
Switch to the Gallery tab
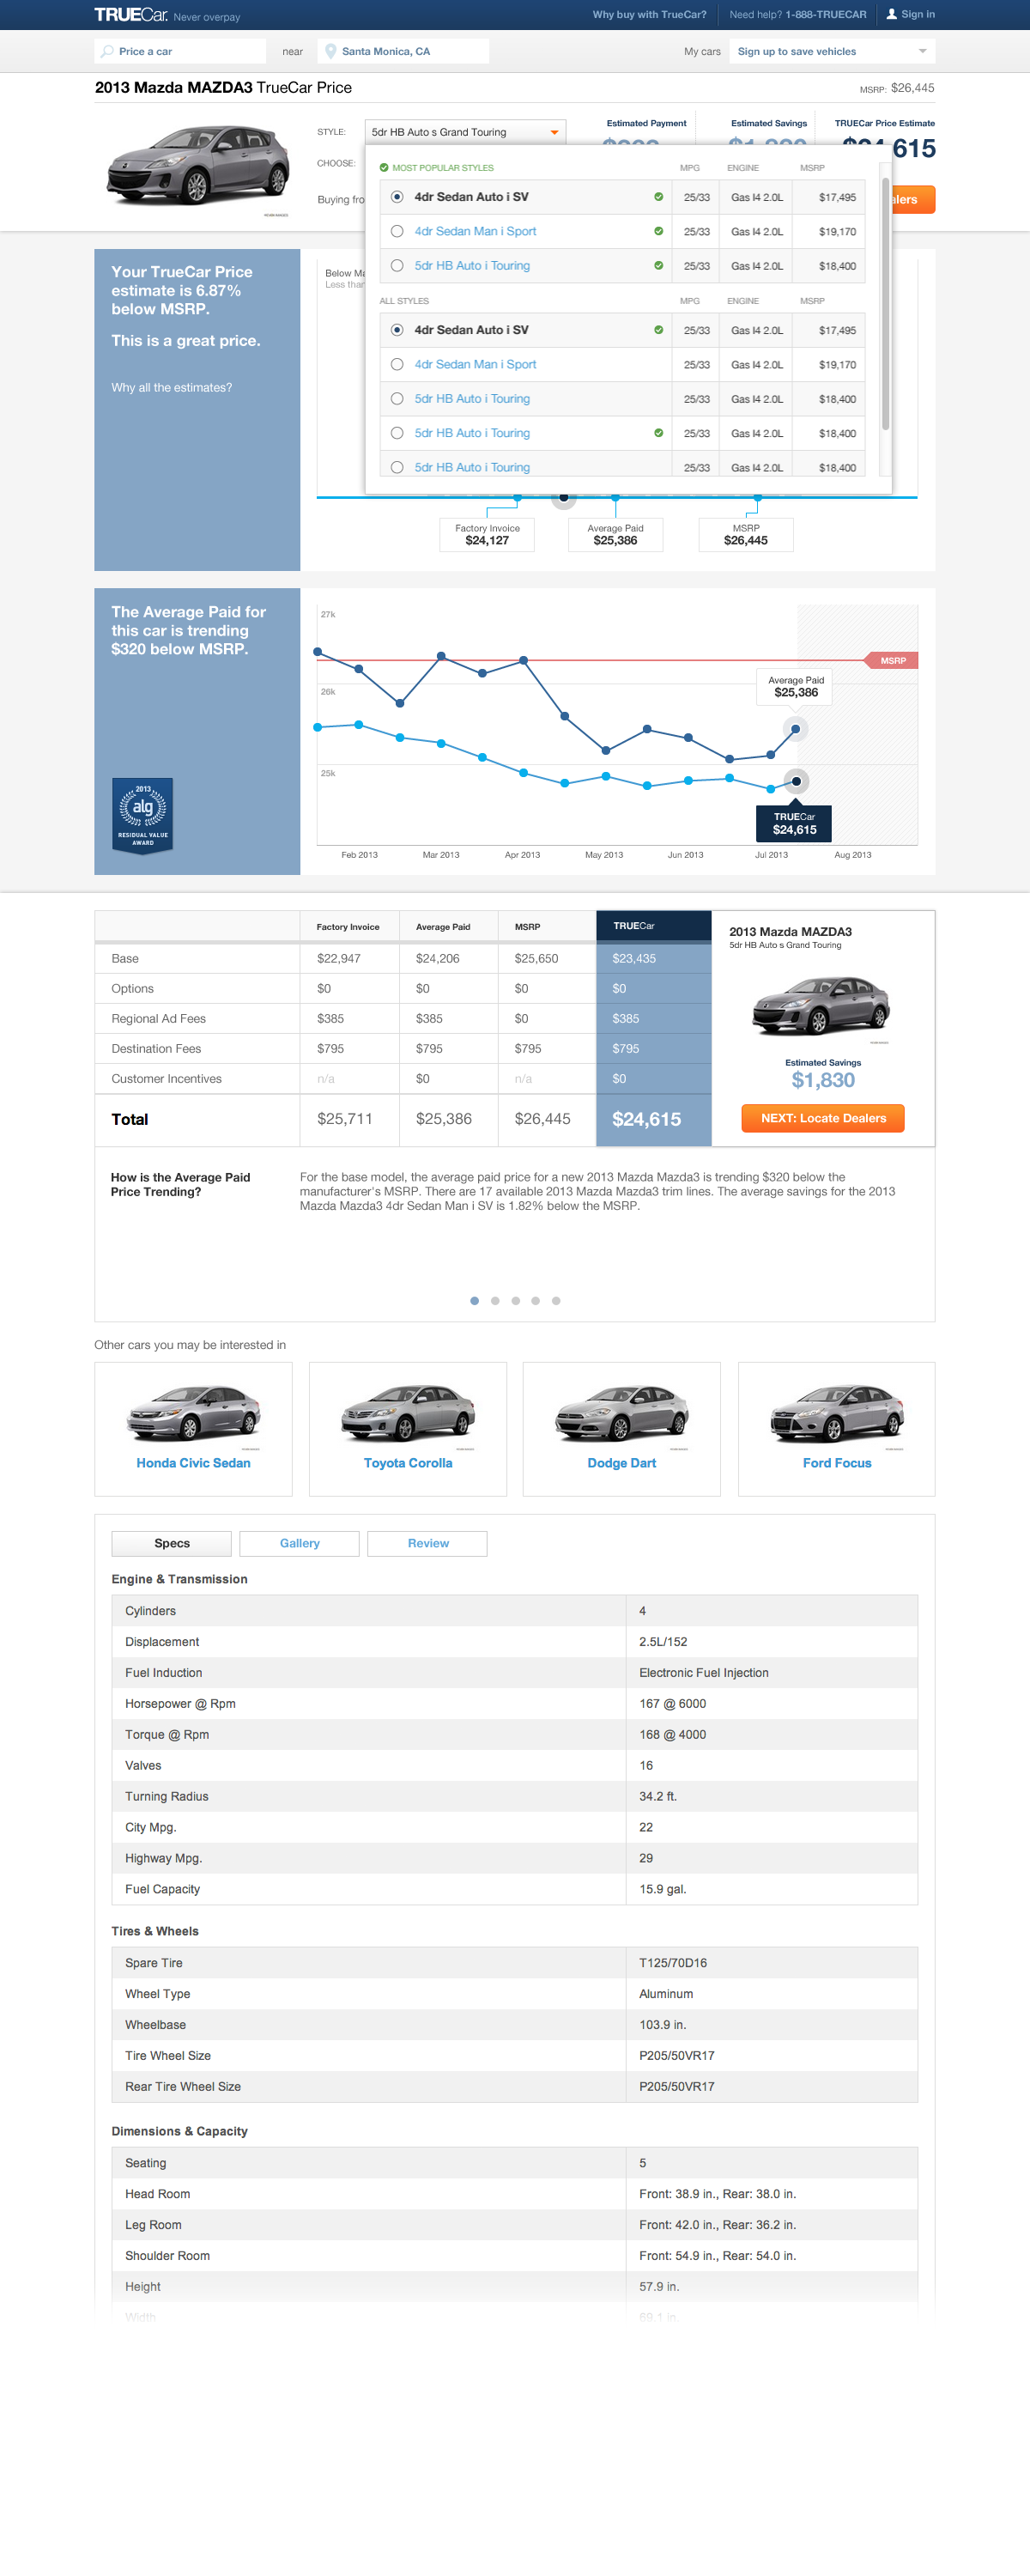point(300,1543)
